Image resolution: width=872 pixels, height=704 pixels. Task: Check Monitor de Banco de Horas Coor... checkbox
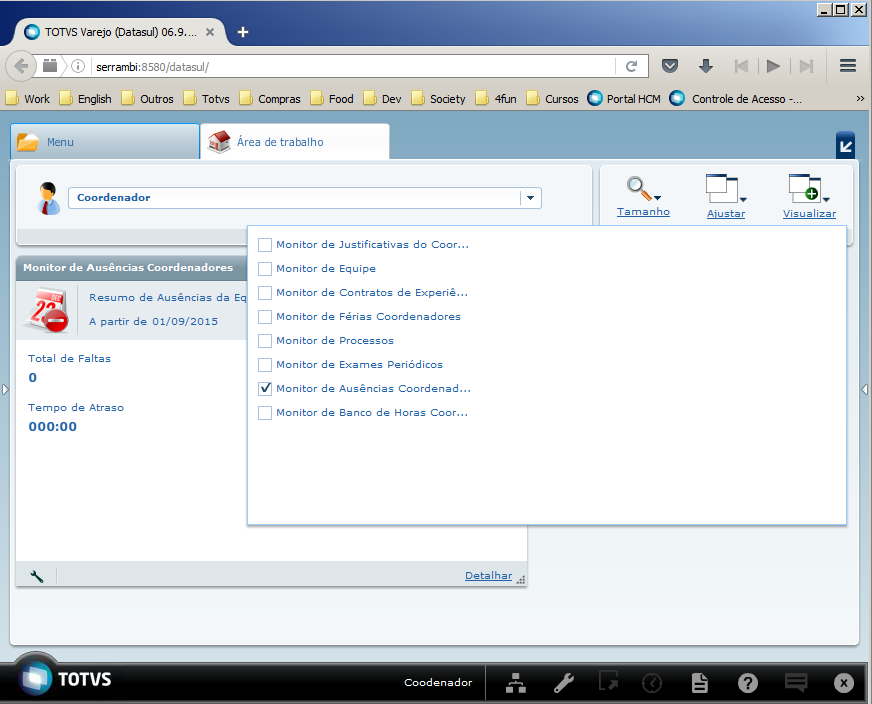coord(265,413)
